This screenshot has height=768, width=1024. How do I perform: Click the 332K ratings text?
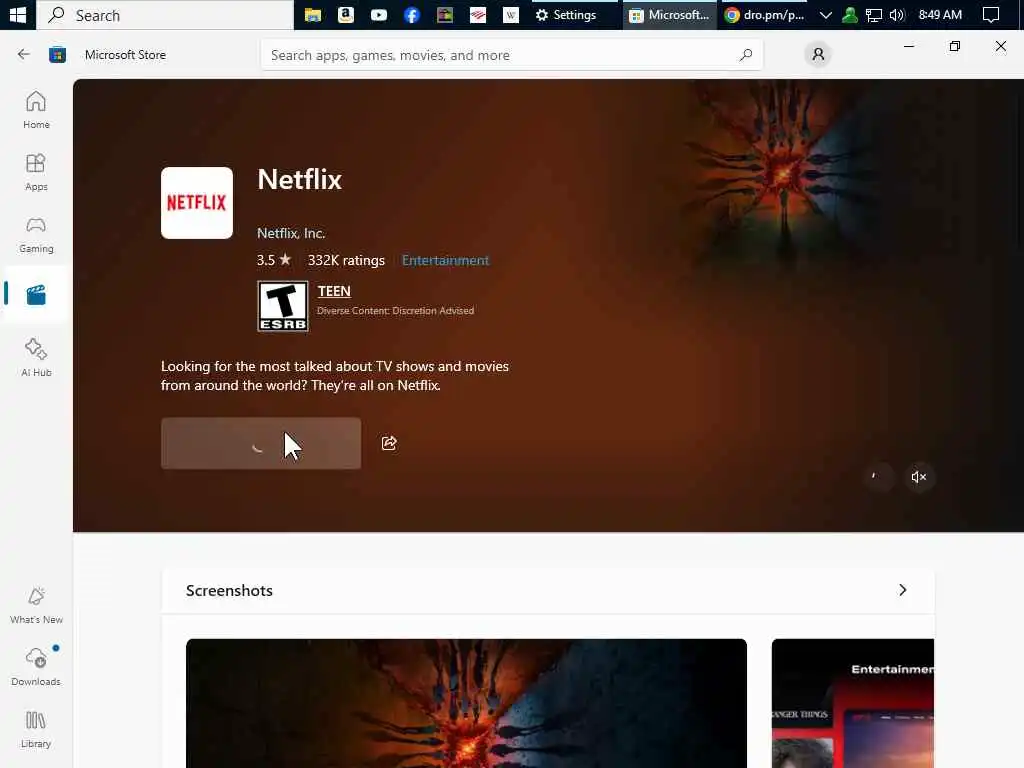click(x=346, y=260)
